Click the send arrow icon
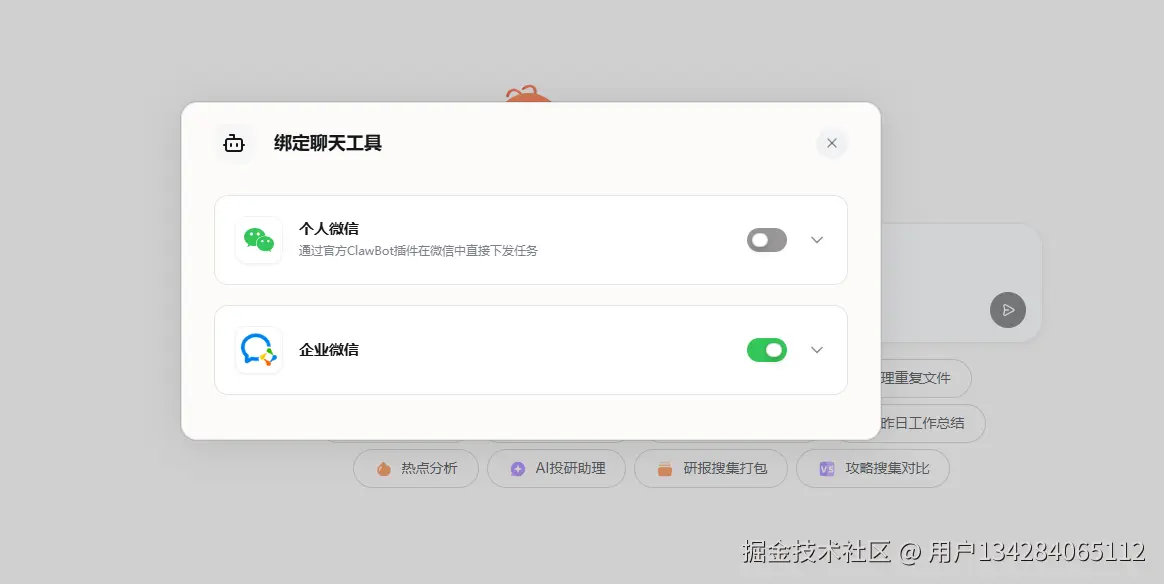This screenshot has width=1164, height=584. tap(1008, 310)
